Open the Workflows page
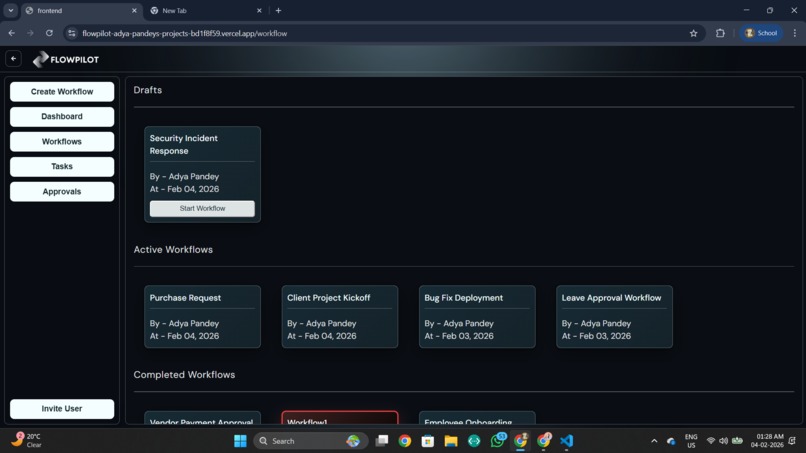Viewport: 806px width, 453px height. (x=62, y=141)
